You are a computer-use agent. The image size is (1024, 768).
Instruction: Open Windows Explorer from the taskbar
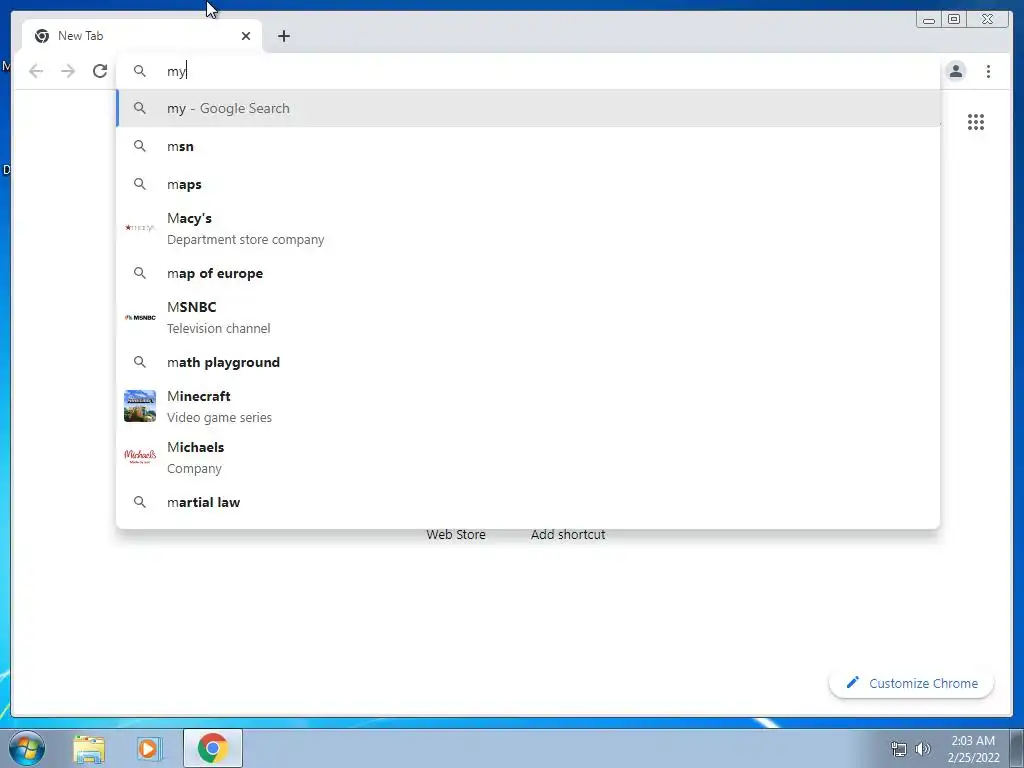point(89,748)
